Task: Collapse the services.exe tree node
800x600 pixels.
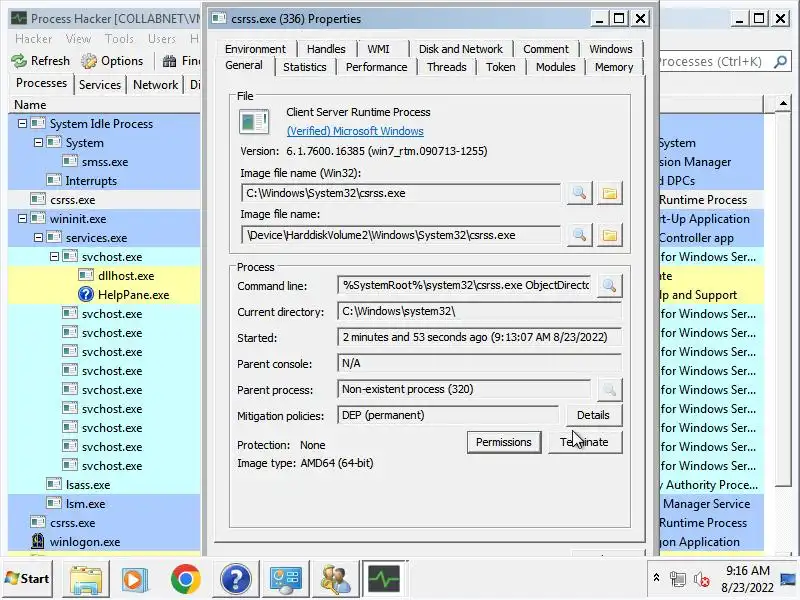Action: click(38, 237)
